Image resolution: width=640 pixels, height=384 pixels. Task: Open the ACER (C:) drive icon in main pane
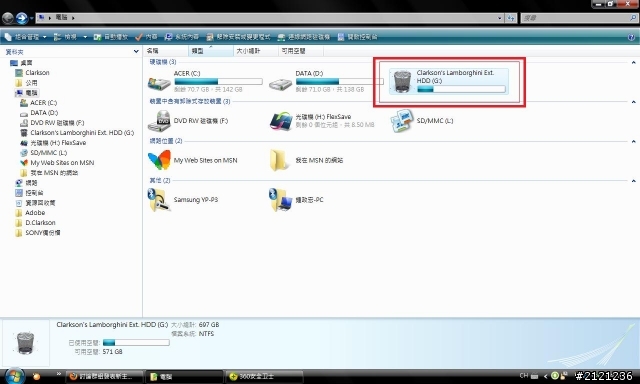click(x=159, y=83)
